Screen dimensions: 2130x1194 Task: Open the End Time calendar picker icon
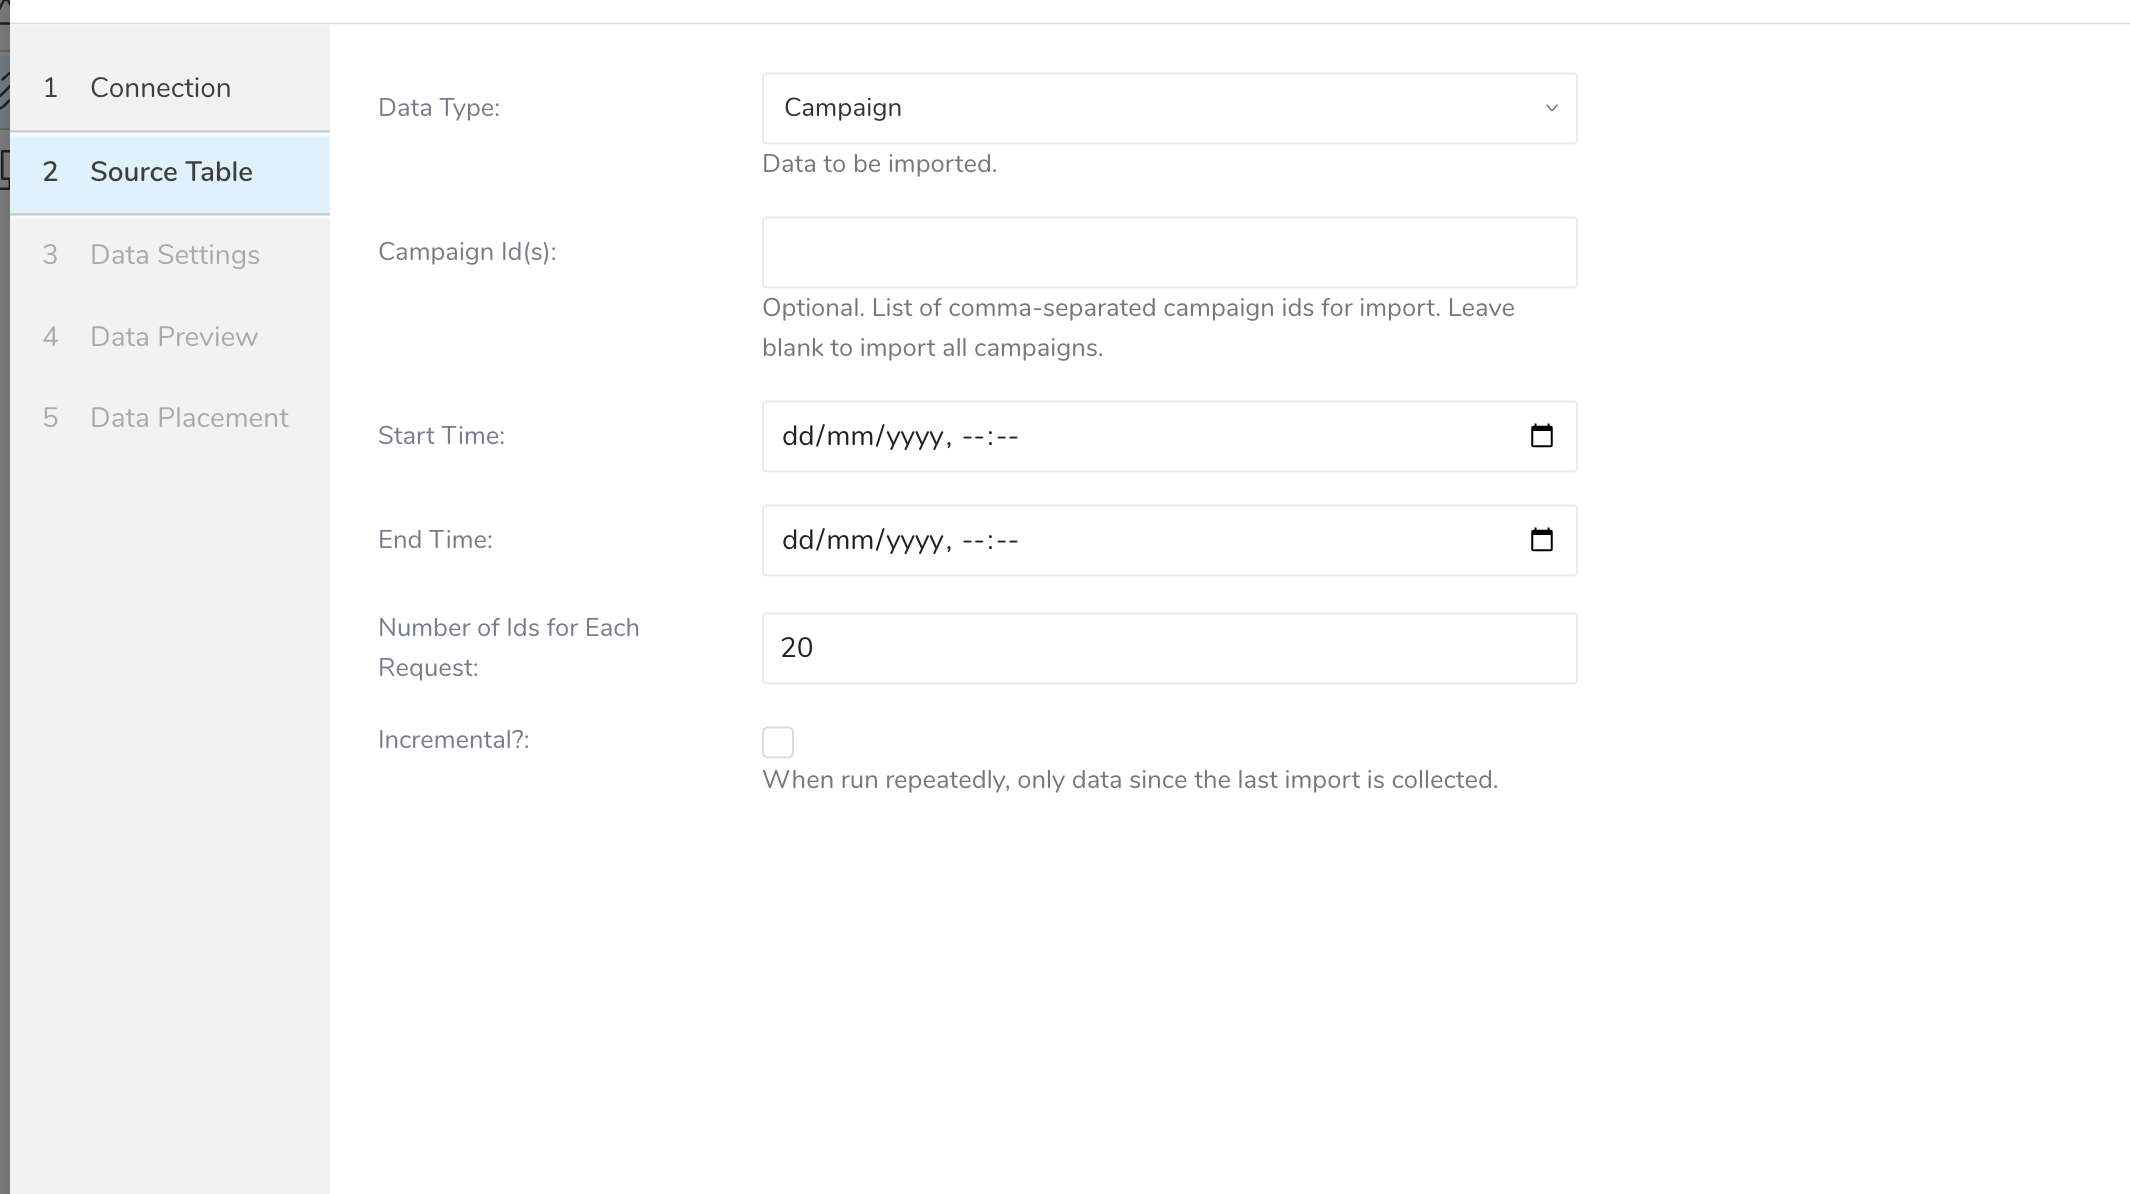pos(1541,540)
